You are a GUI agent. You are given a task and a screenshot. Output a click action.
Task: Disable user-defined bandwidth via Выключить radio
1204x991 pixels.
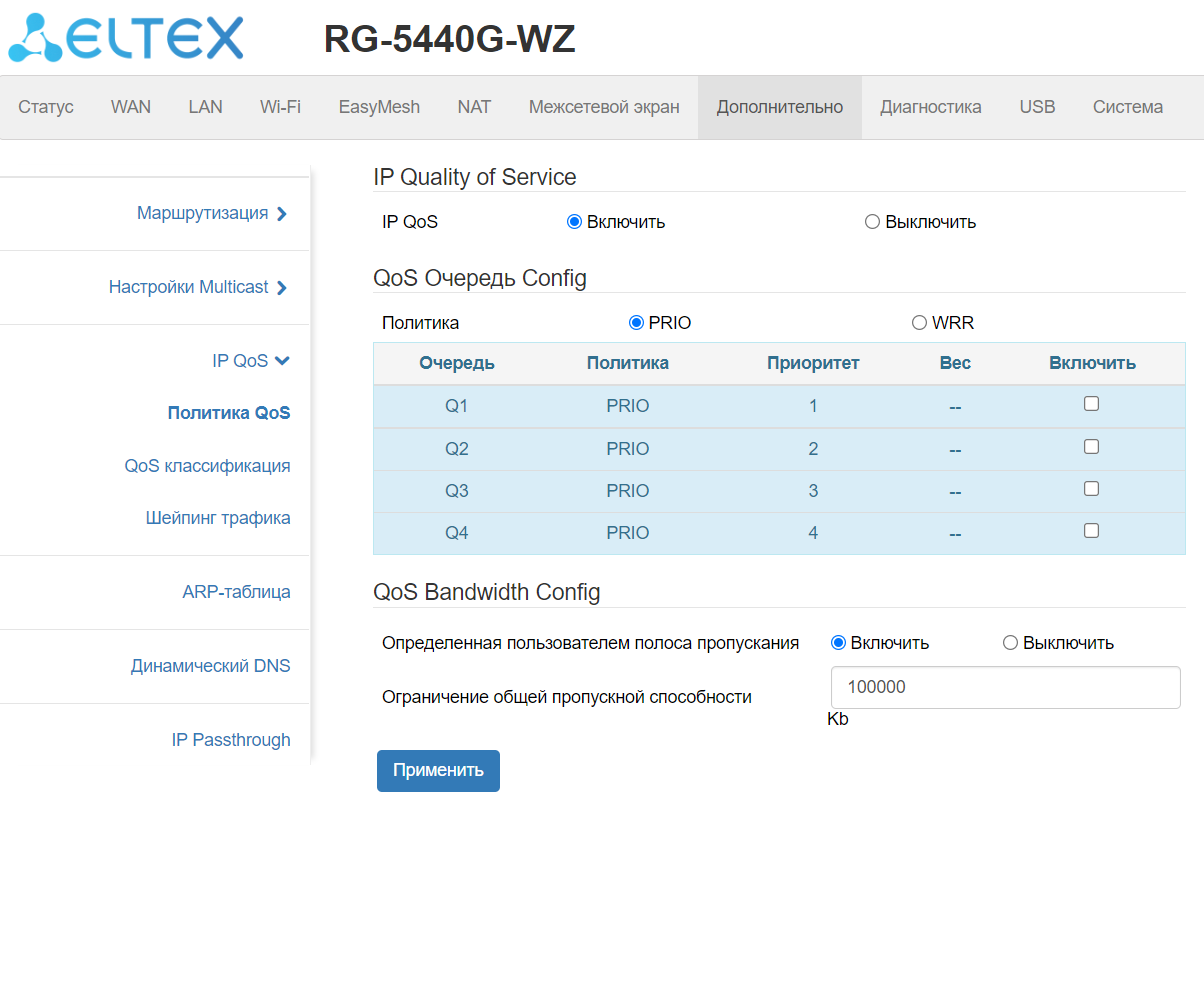(1010, 643)
